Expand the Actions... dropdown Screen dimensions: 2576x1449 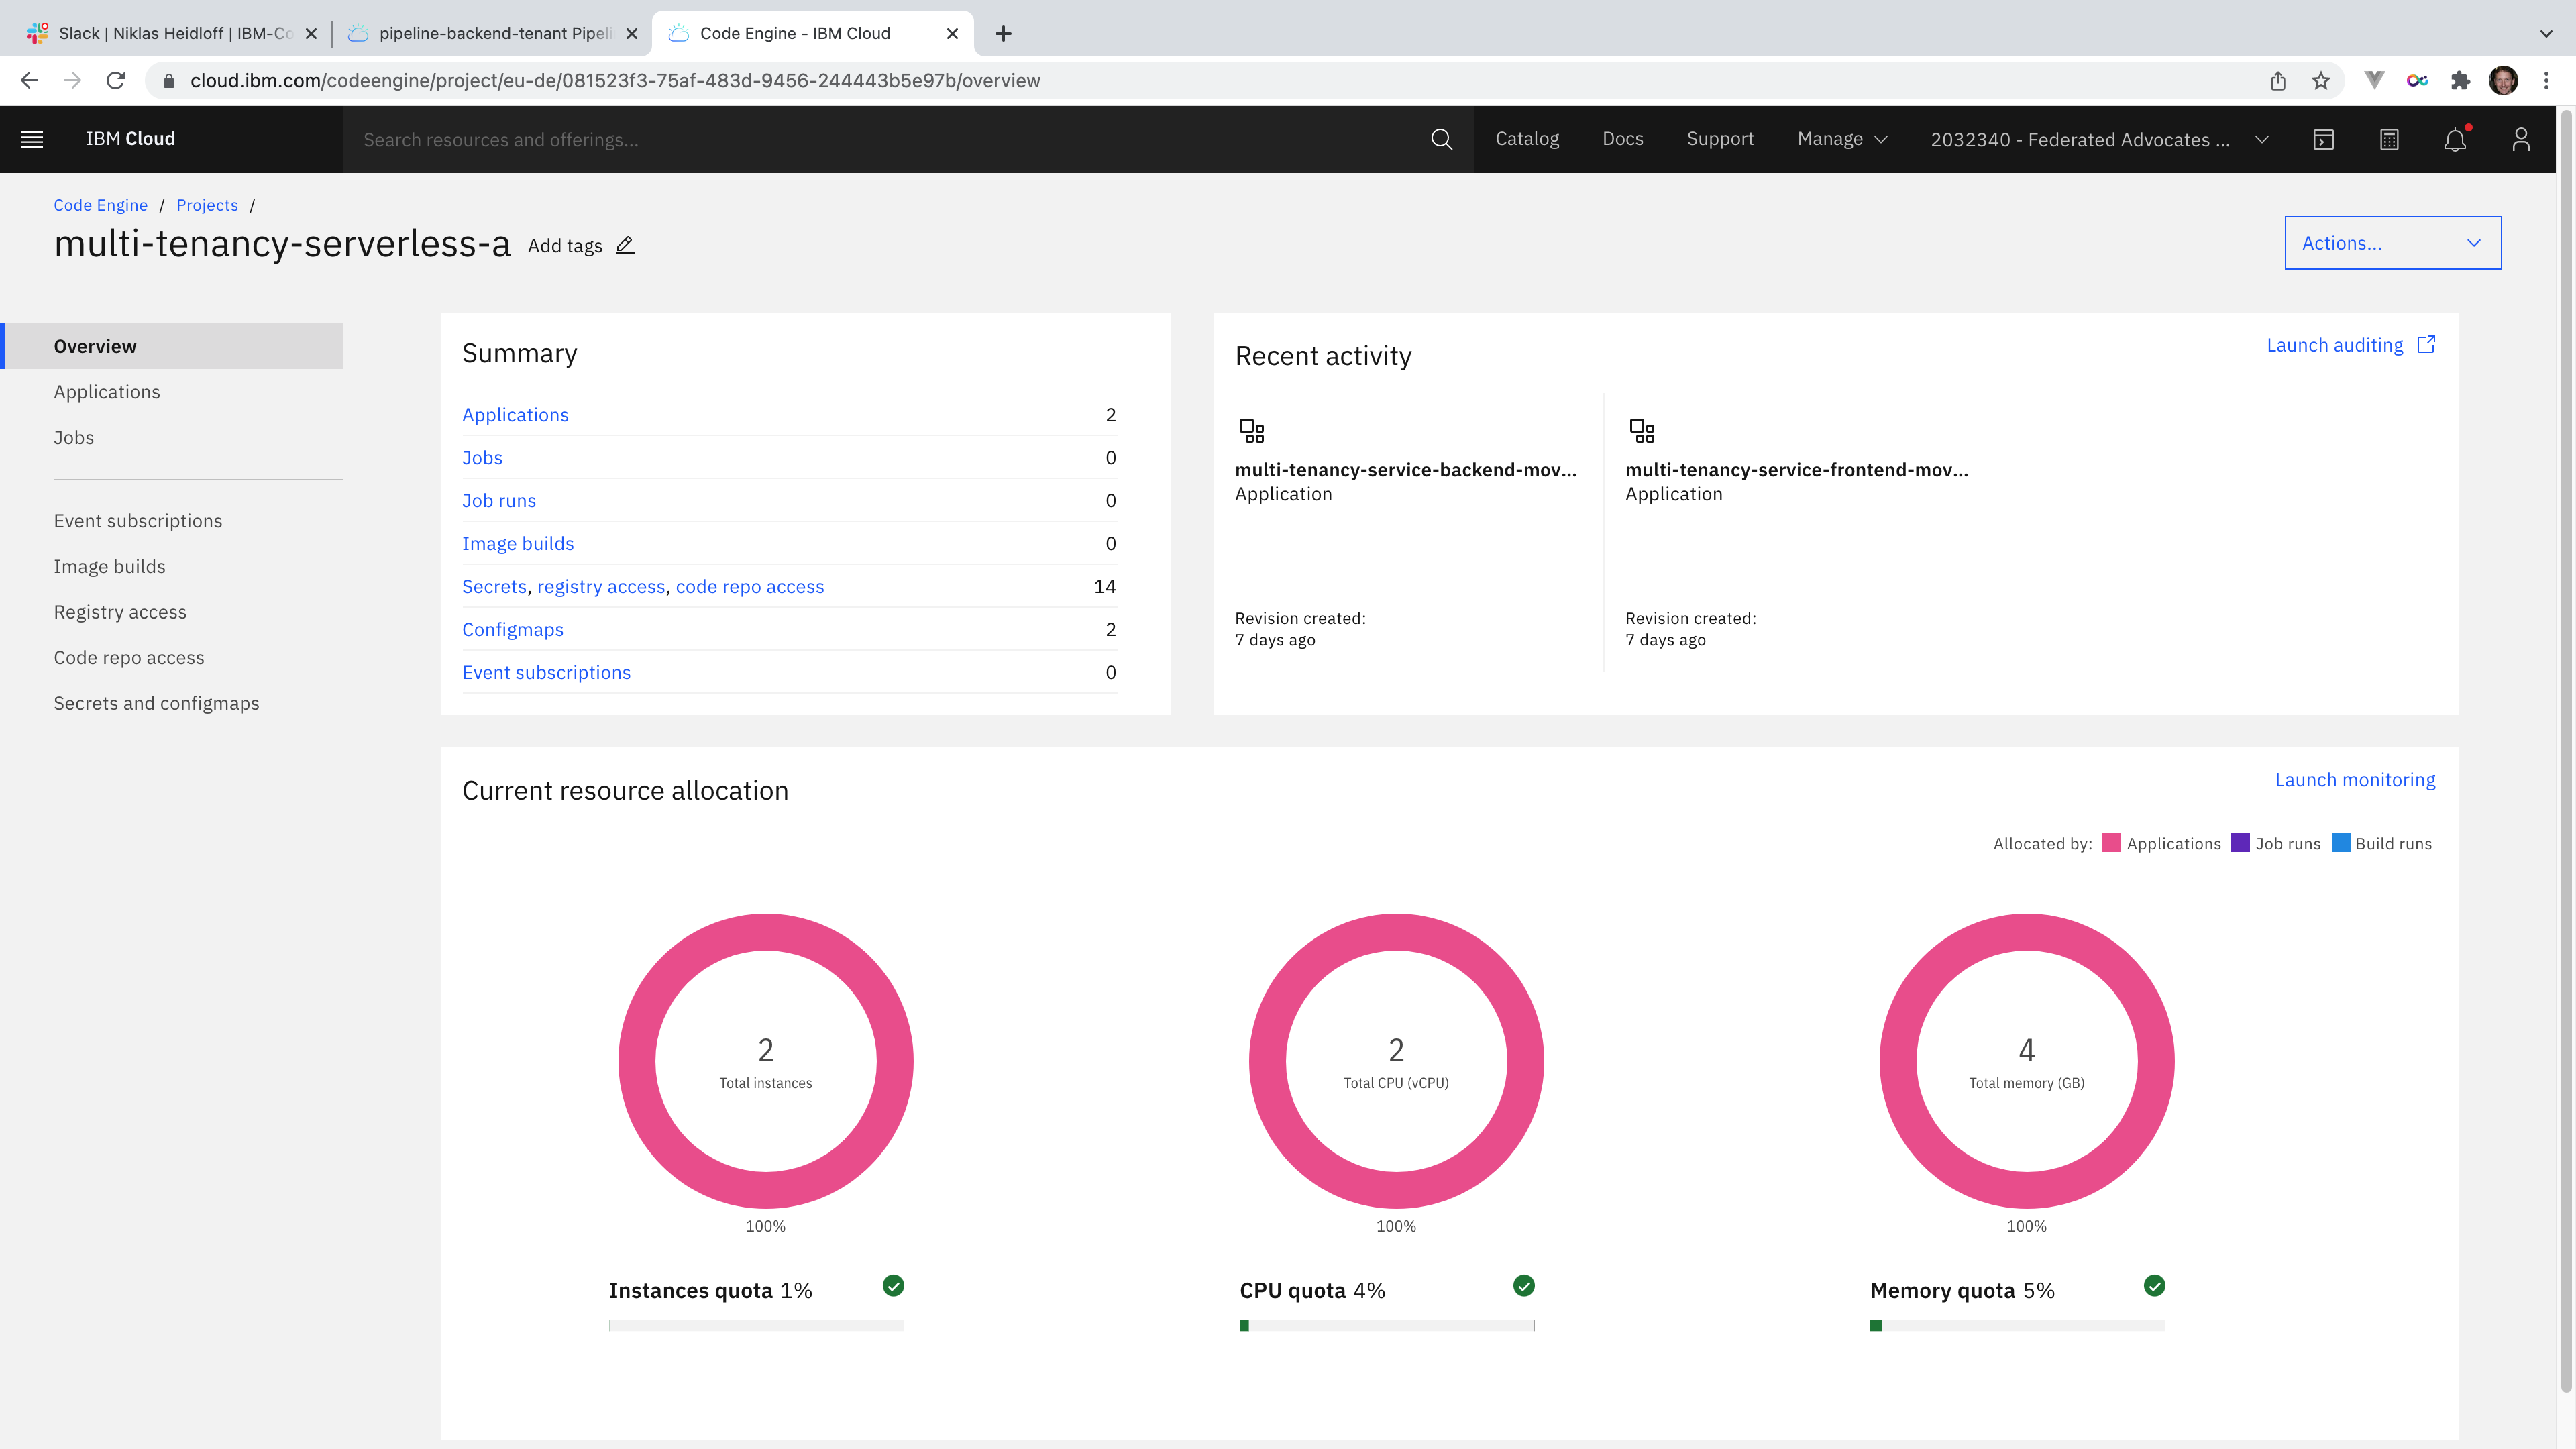(2392, 243)
